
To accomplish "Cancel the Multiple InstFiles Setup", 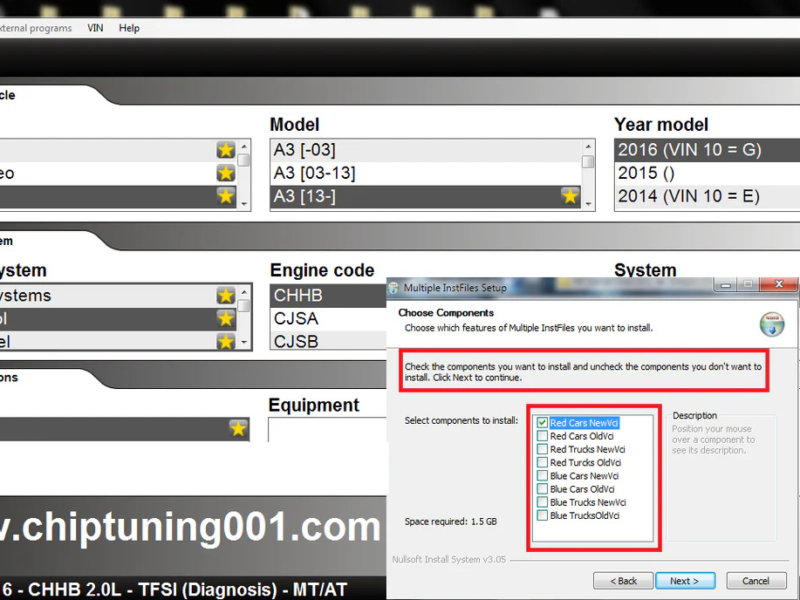I will (x=756, y=581).
